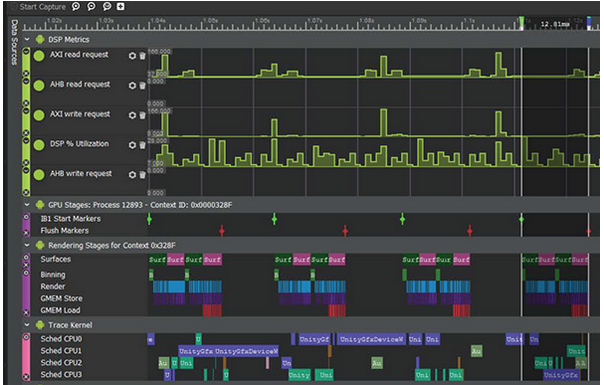604x385 pixels.
Task: Click the long UnityGfxDeviceW block on Sched CPU0
Action: tap(371, 339)
